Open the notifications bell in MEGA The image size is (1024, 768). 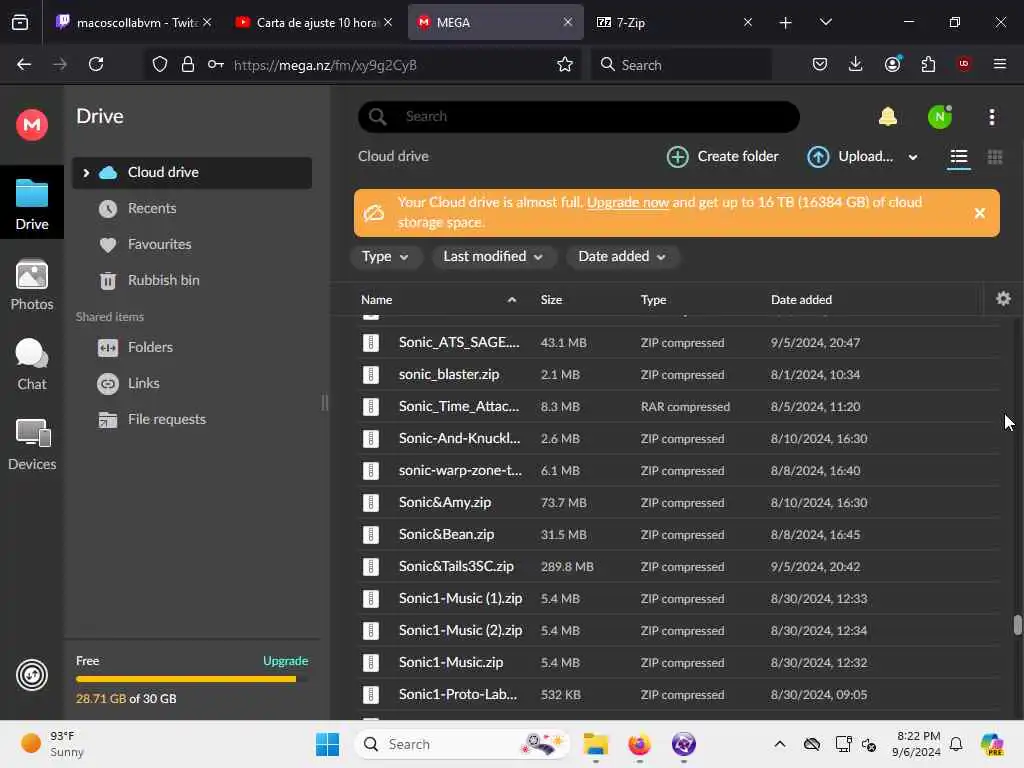coord(888,116)
